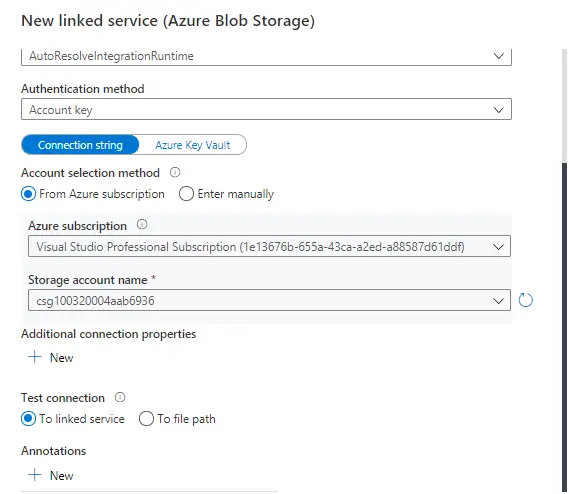
Task: Select Enter manually radio option
Action: click(x=186, y=194)
